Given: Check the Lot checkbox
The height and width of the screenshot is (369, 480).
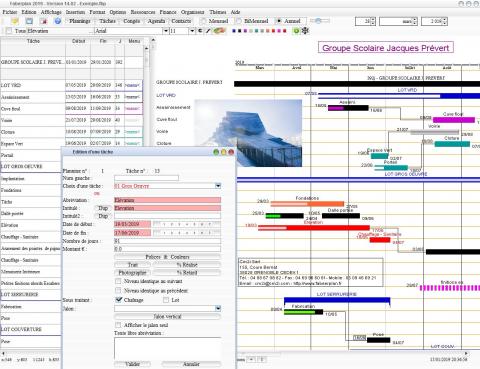Looking at the screenshot, I should pyautogui.click(x=166, y=300).
